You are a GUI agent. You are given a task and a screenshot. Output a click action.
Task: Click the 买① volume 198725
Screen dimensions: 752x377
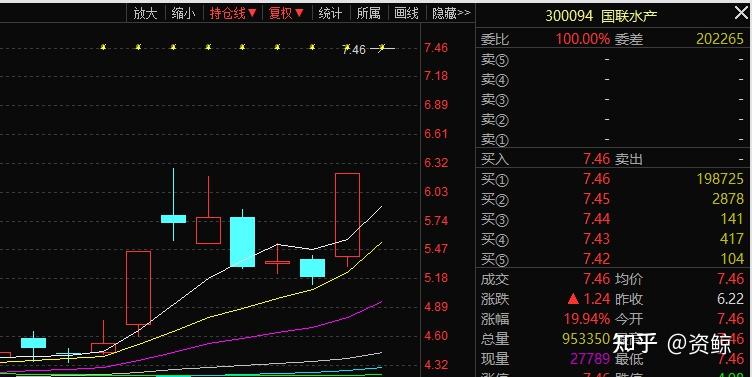pos(720,179)
